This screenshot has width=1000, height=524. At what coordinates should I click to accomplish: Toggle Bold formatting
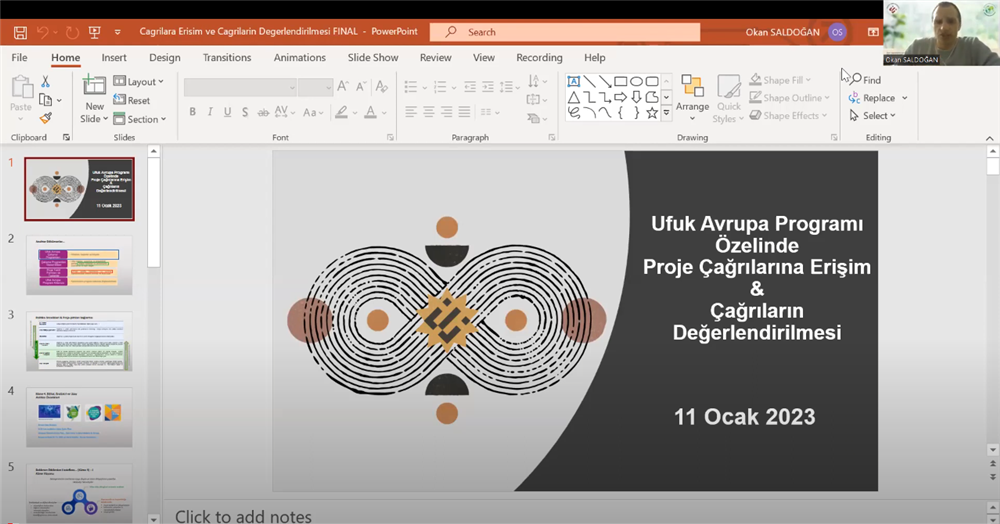point(193,112)
